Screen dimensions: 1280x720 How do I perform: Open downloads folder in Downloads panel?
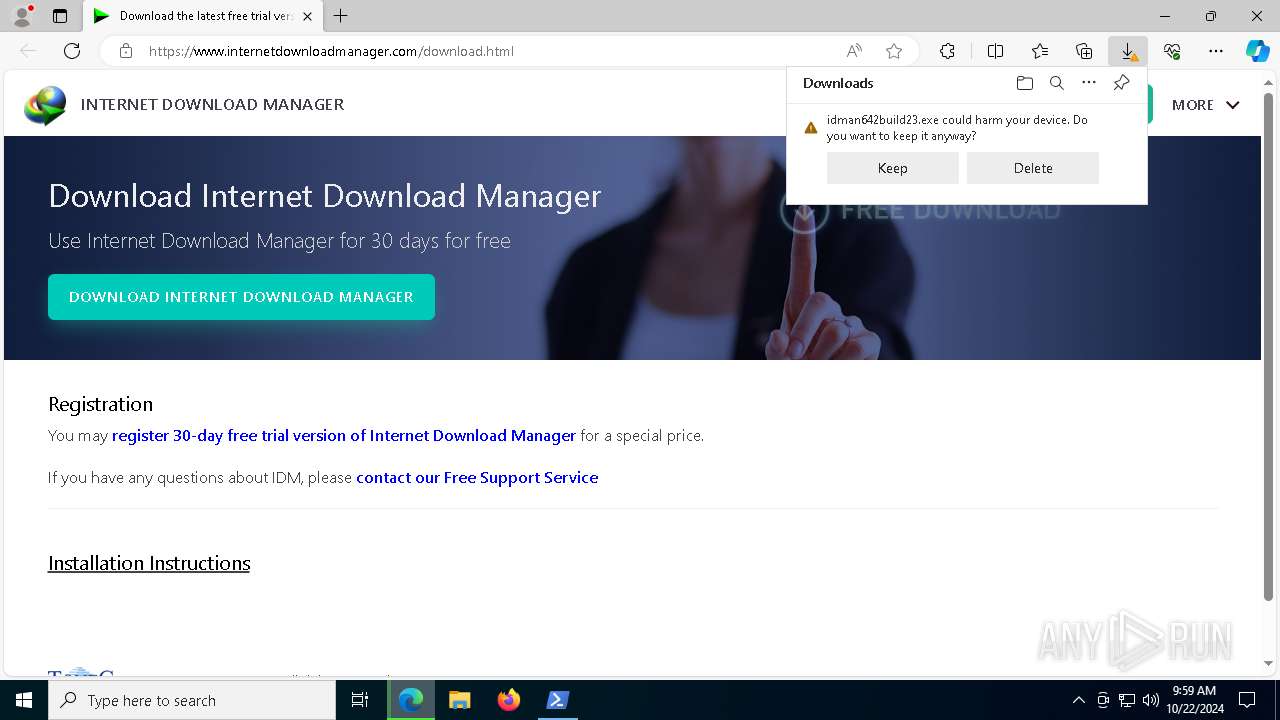(x=1024, y=83)
